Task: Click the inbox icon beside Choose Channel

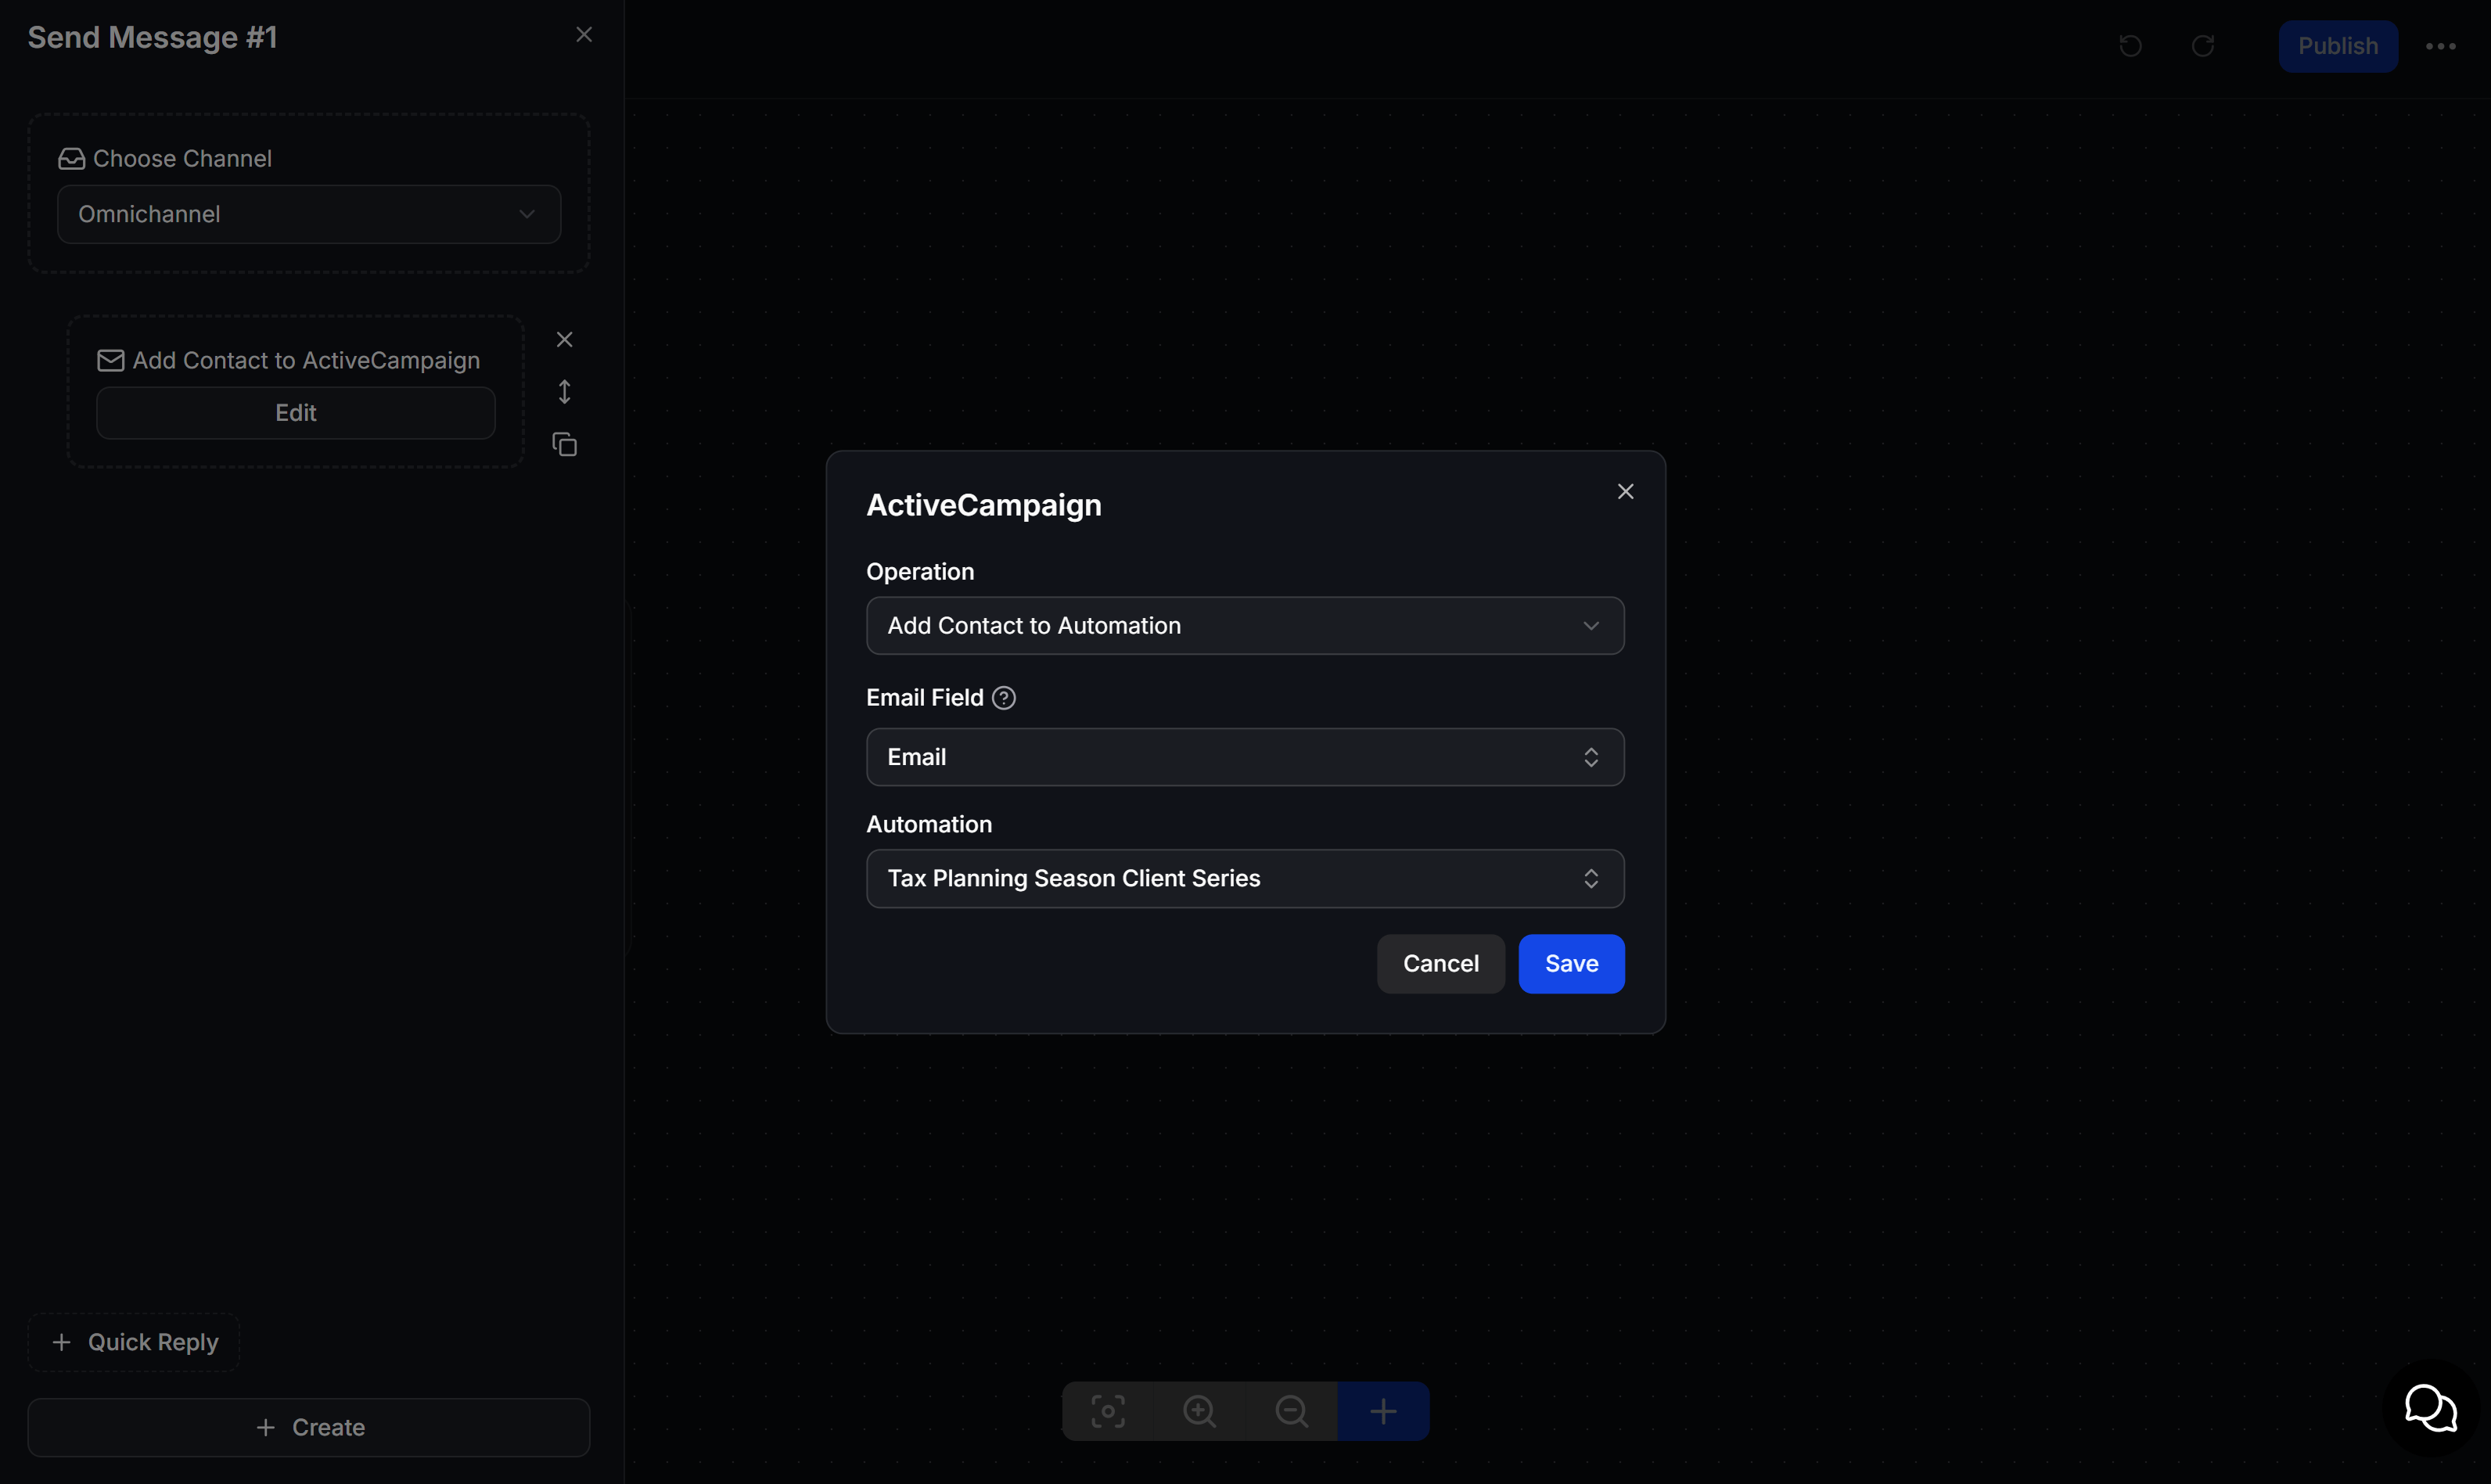Action: click(x=71, y=159)
